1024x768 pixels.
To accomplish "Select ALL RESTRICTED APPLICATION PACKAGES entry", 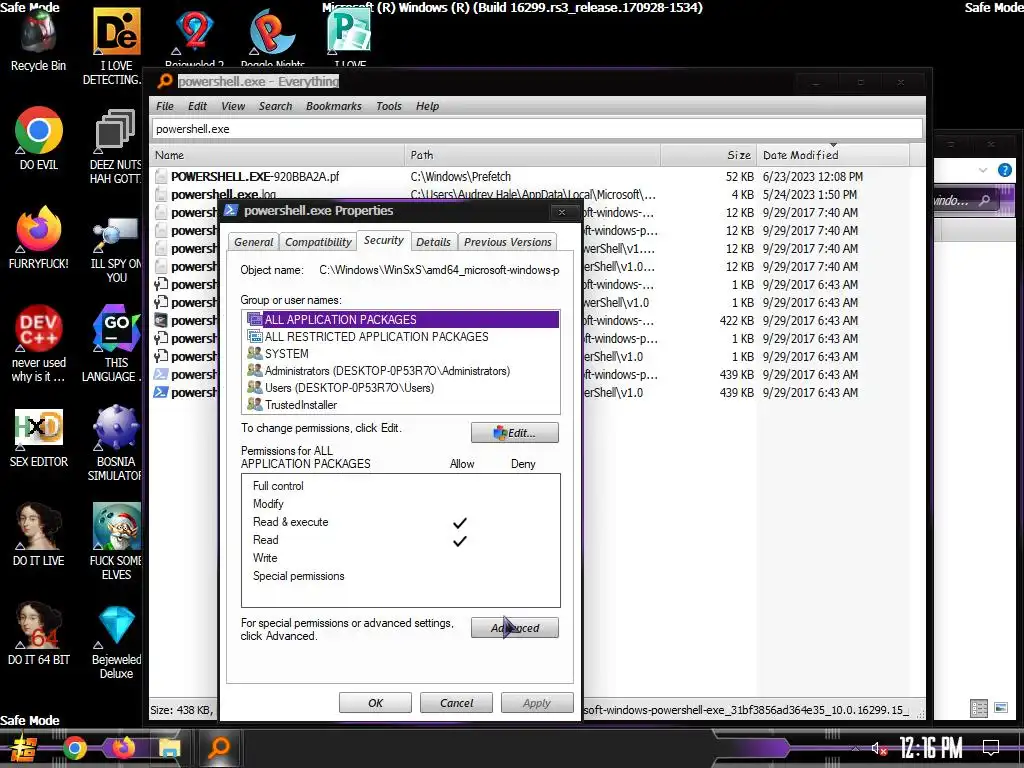I will click(401, 336).
